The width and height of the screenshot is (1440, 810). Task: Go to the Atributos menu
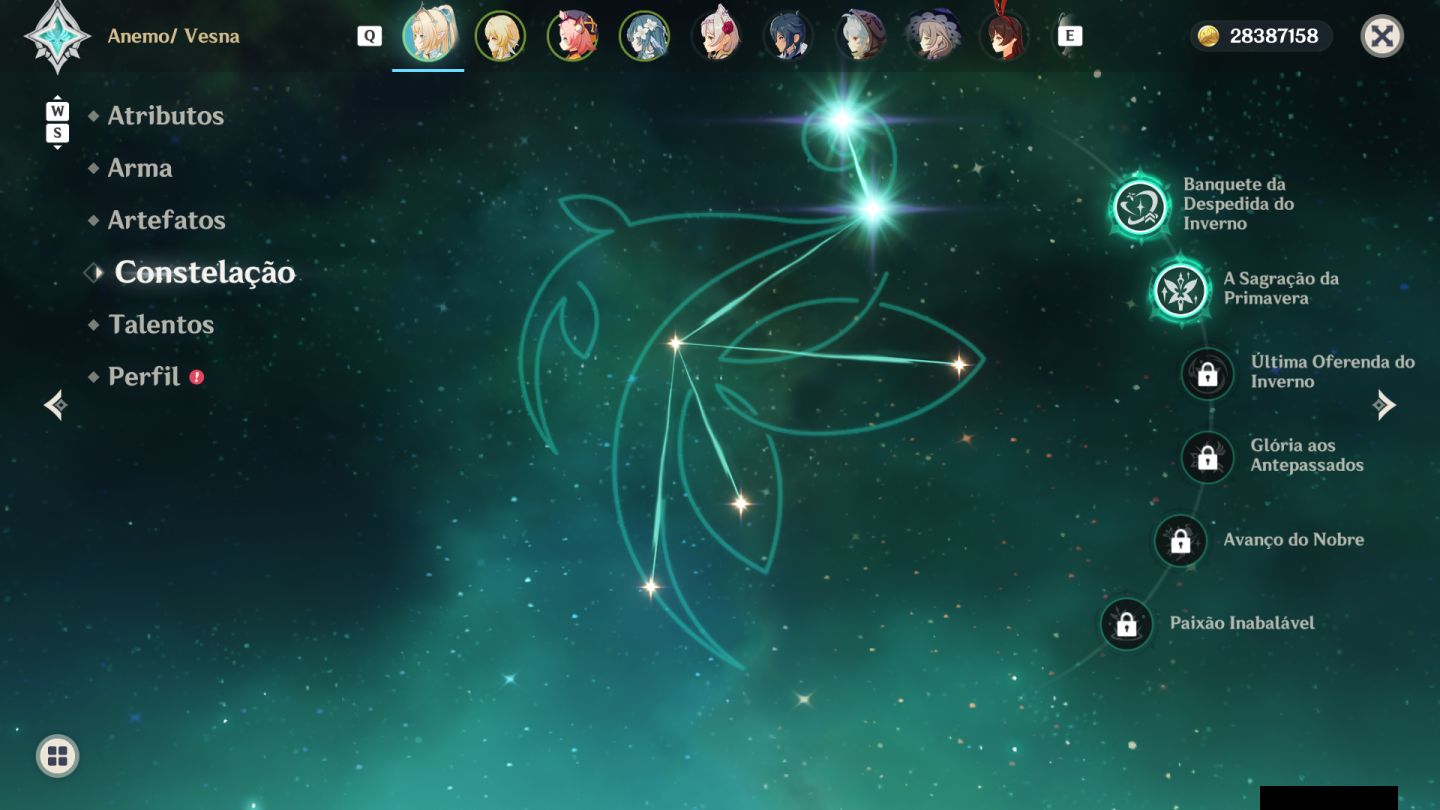coord(166,116)
